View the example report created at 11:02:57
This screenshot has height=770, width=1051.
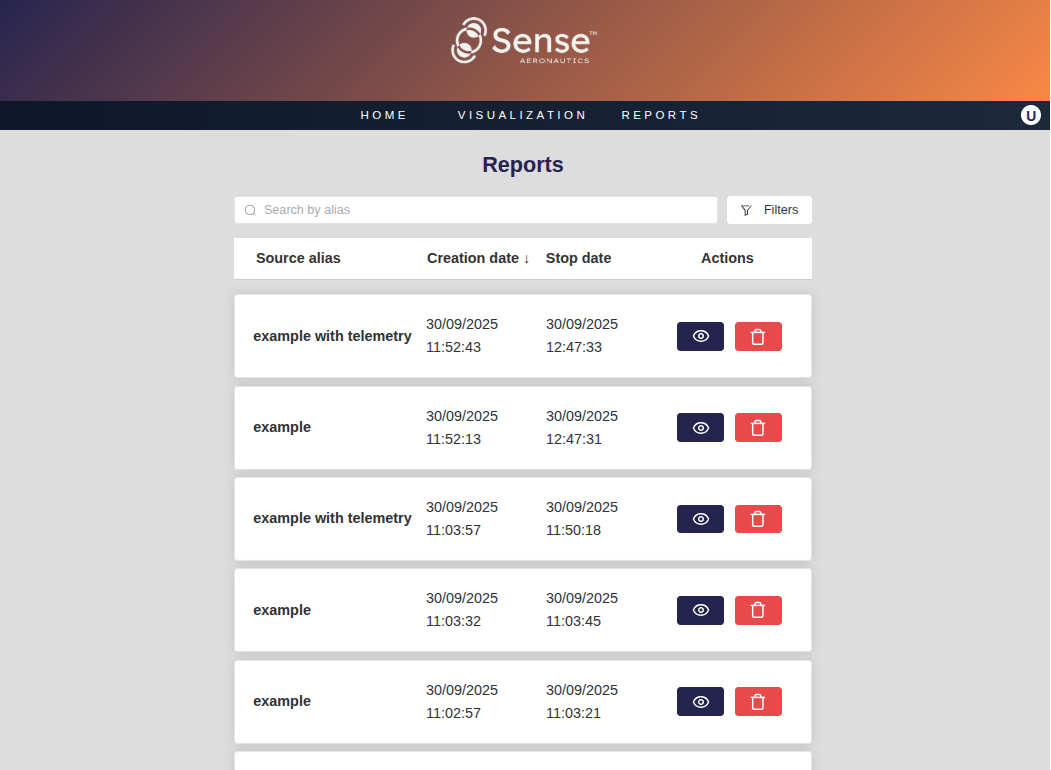700,701
